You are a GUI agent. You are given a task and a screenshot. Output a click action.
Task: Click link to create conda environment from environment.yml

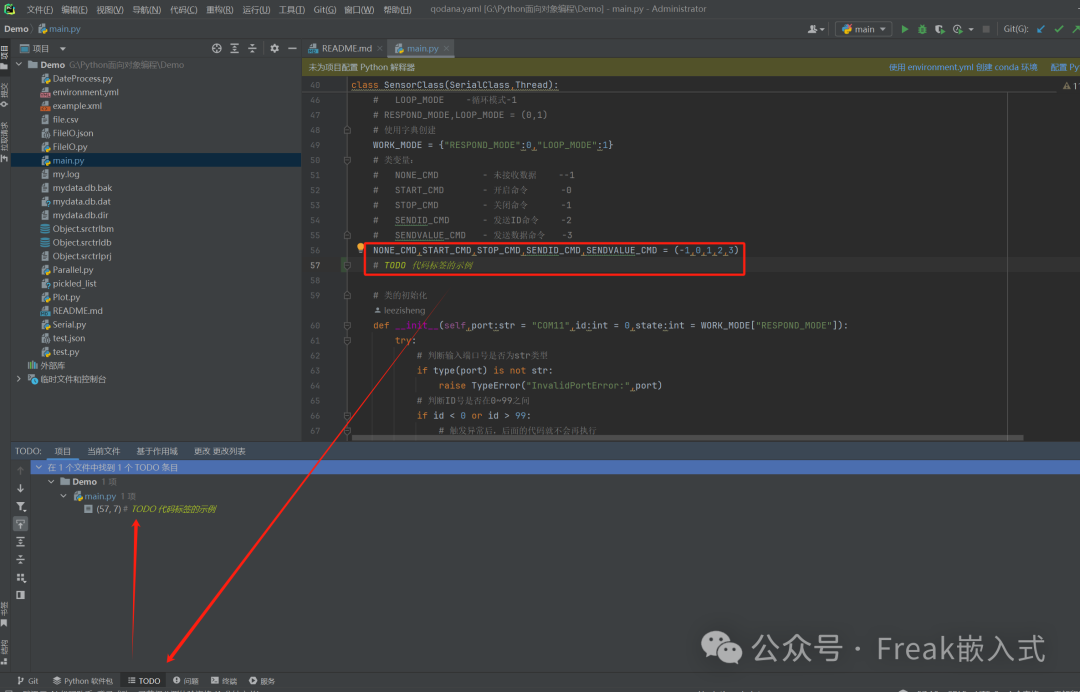tap(961, 67)
